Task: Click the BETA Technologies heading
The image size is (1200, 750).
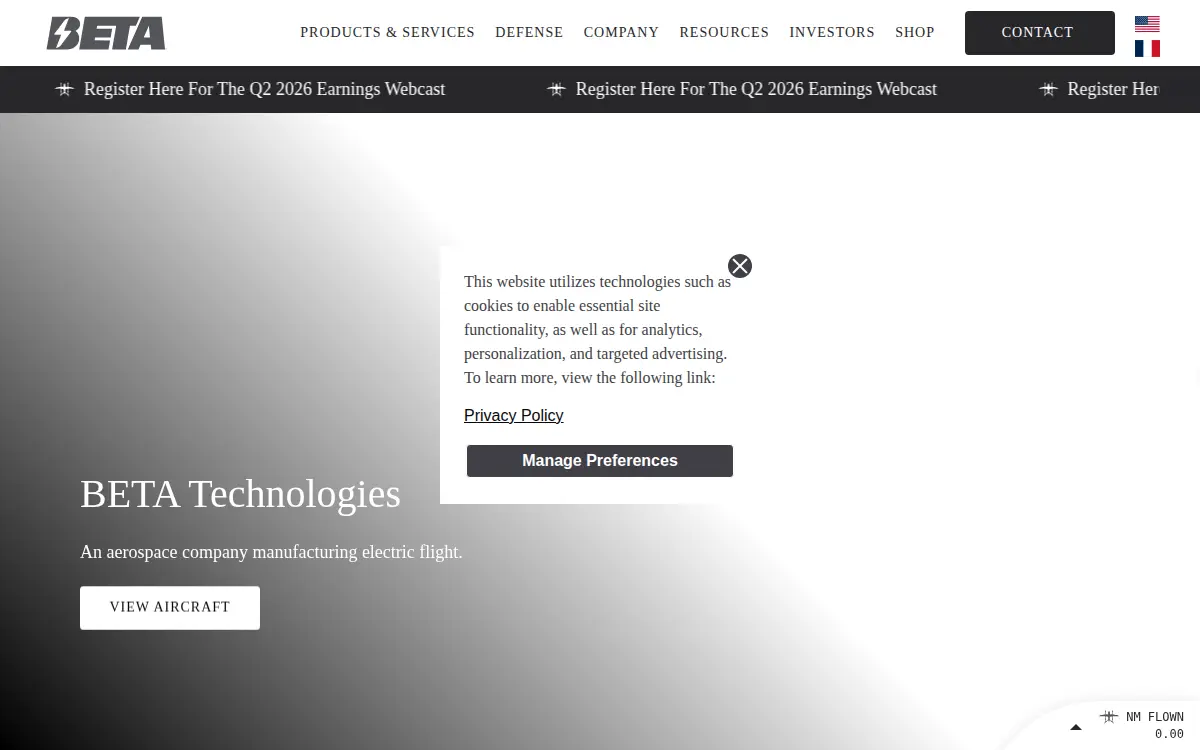Action: 240,494
